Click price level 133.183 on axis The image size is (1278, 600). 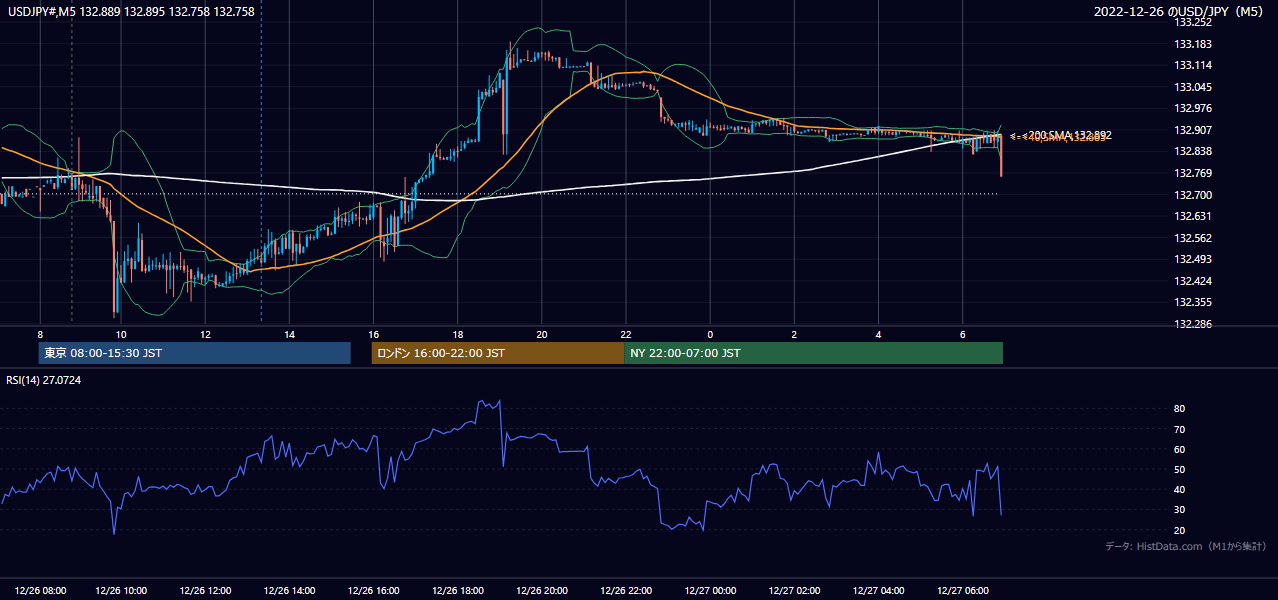pos(1192,44)
